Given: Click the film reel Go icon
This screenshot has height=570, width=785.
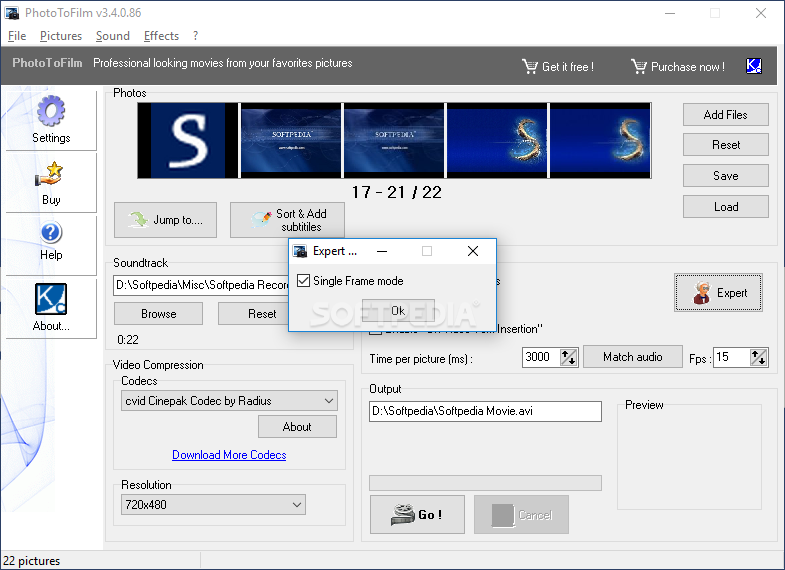Looking at the screenshot, I should point(403,514).
